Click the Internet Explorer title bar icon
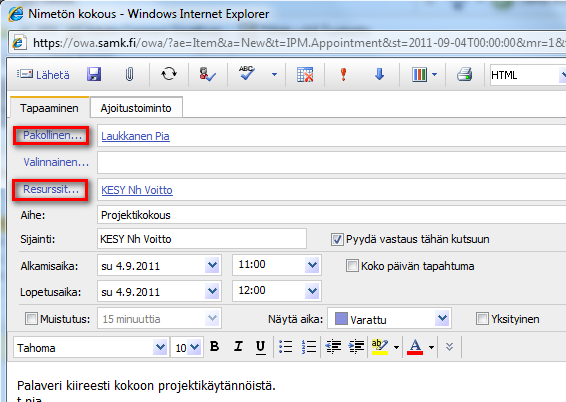The image size is (566, 402). coord(16,14)
